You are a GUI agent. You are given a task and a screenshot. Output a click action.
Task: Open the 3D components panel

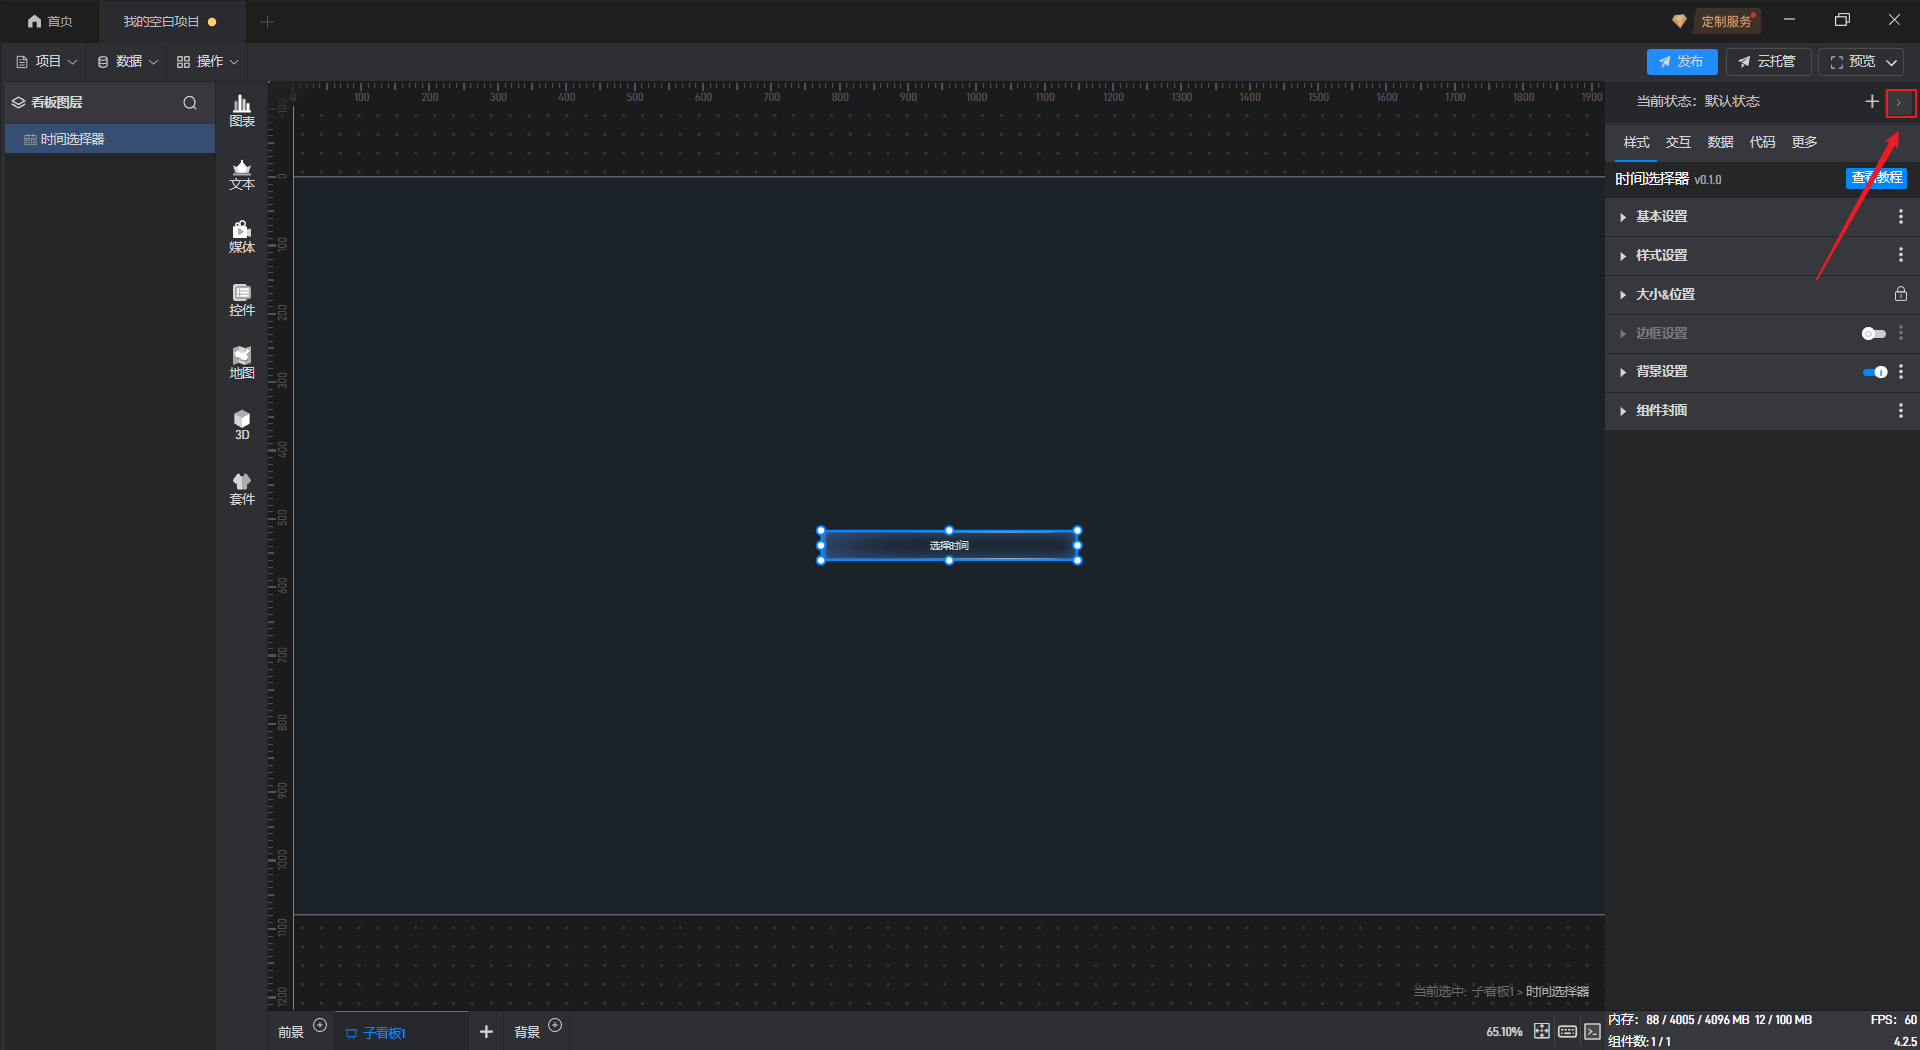pos(242,425)
